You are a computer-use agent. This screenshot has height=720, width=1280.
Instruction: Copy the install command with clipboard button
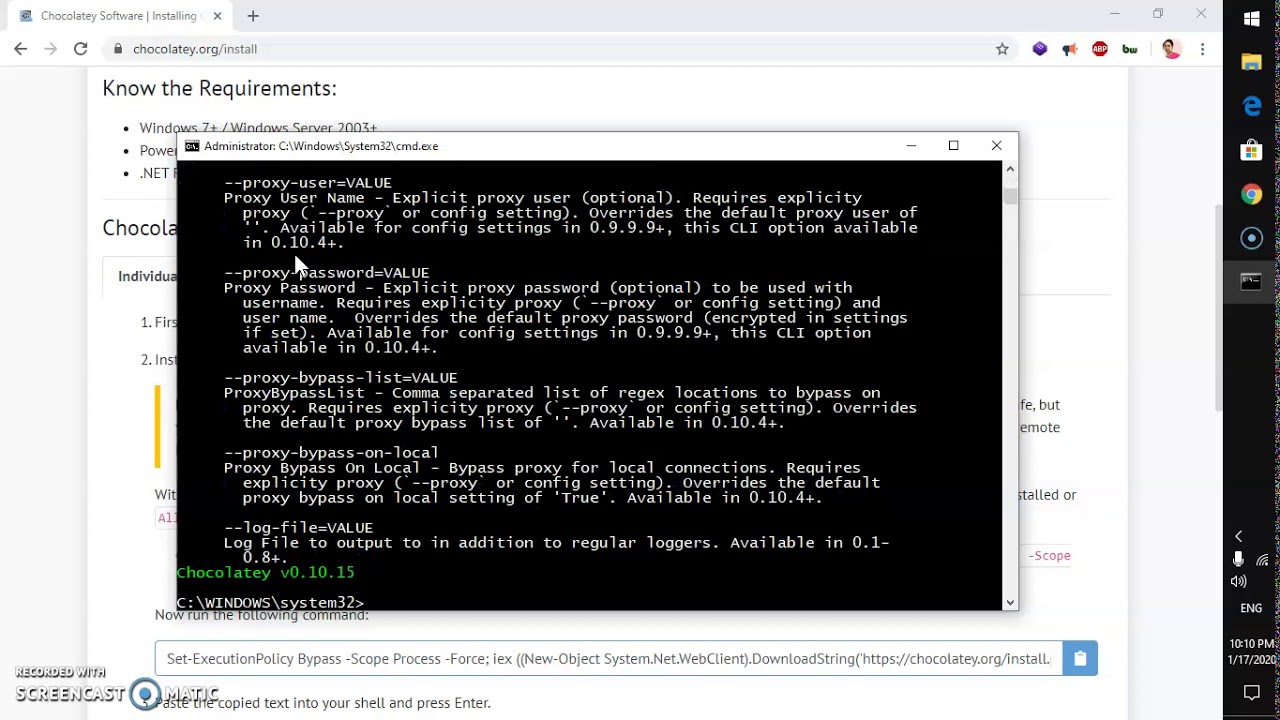(1080, 658)
